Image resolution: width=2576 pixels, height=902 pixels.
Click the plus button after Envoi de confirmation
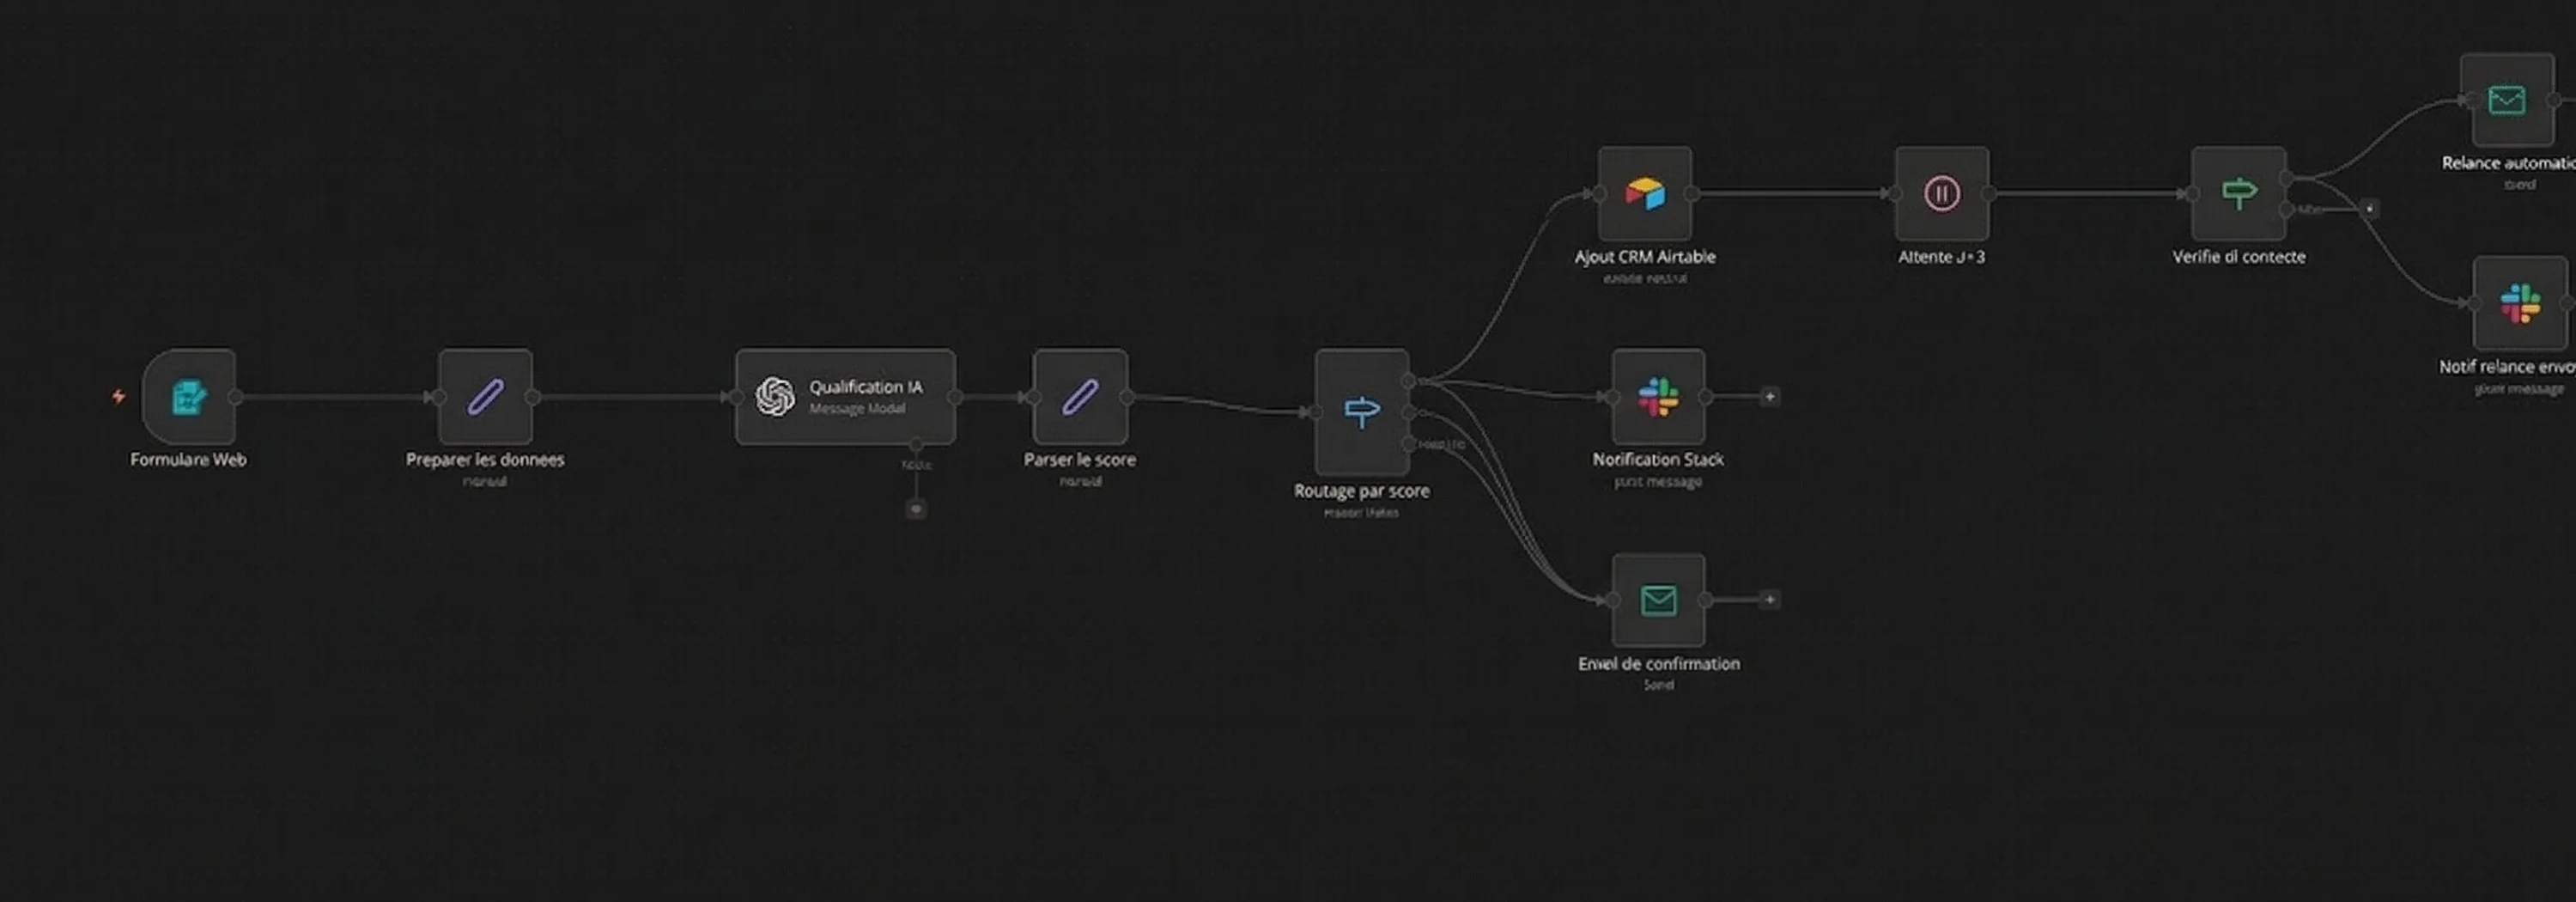pos(1768,599)
